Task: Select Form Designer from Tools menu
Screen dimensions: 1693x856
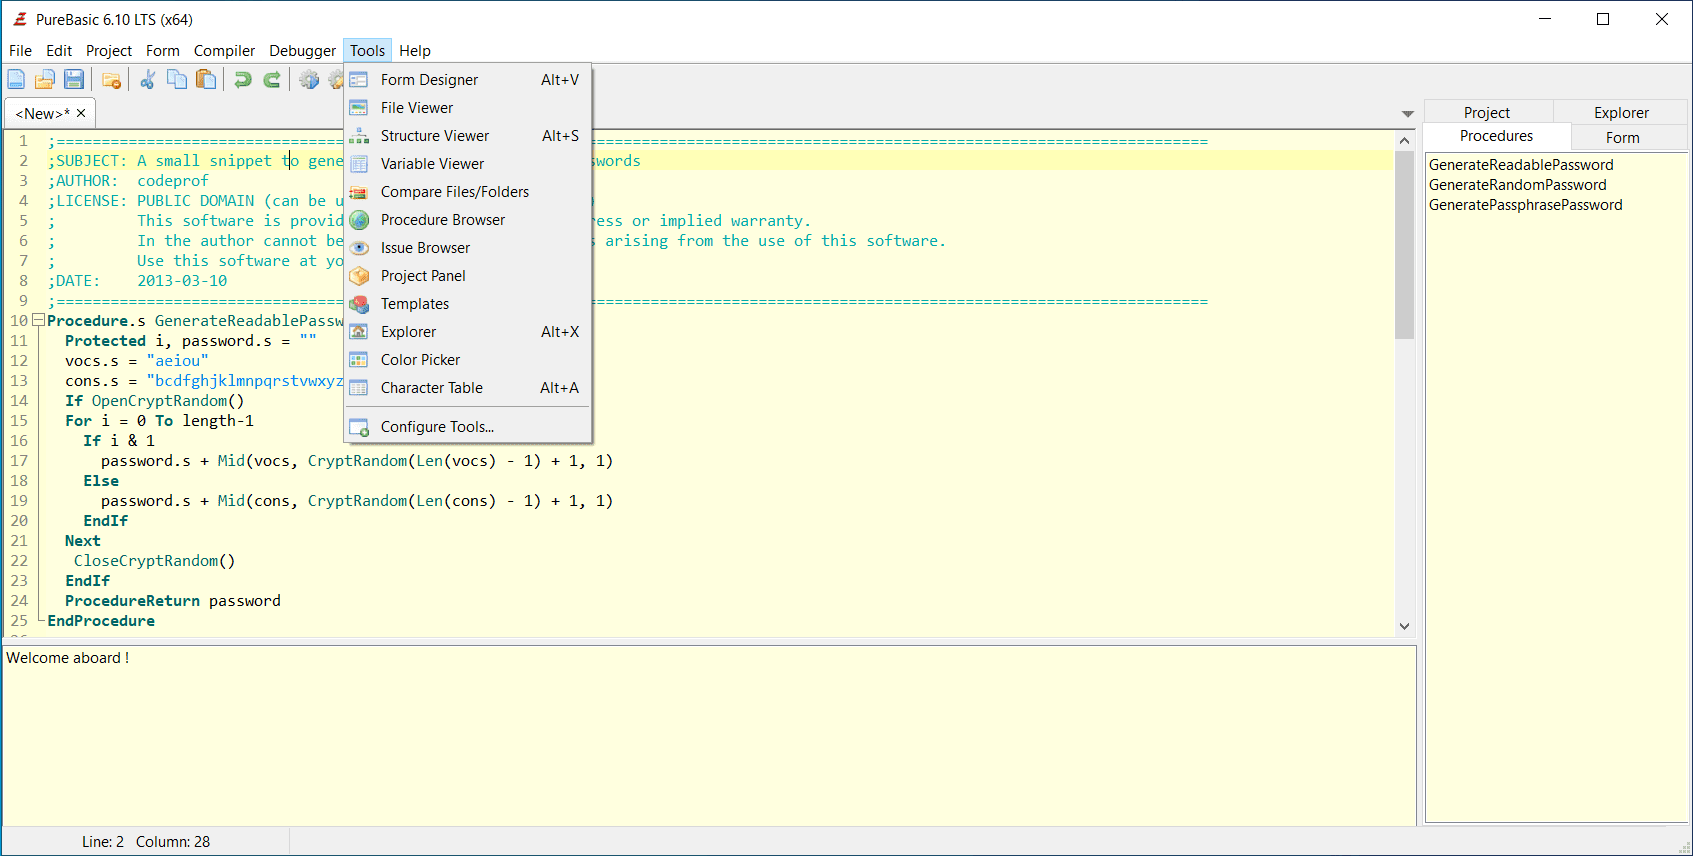Action: click(468, 80)
